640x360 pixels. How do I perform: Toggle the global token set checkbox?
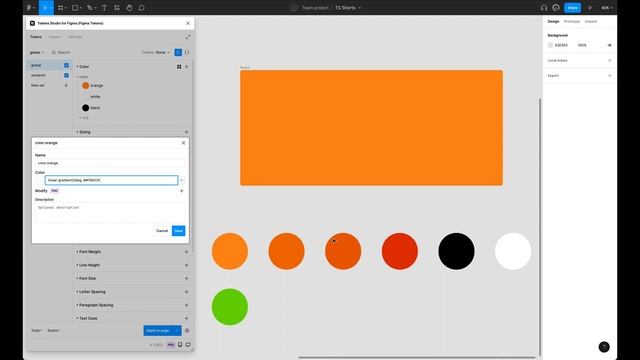click(x=66, y=65)
